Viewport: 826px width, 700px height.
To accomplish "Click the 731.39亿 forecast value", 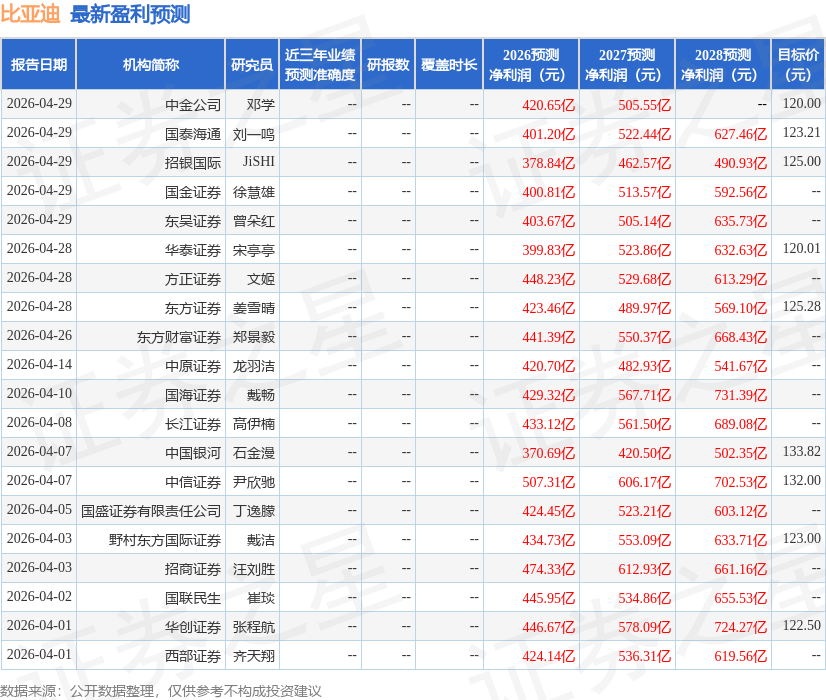I will (740, 395).
